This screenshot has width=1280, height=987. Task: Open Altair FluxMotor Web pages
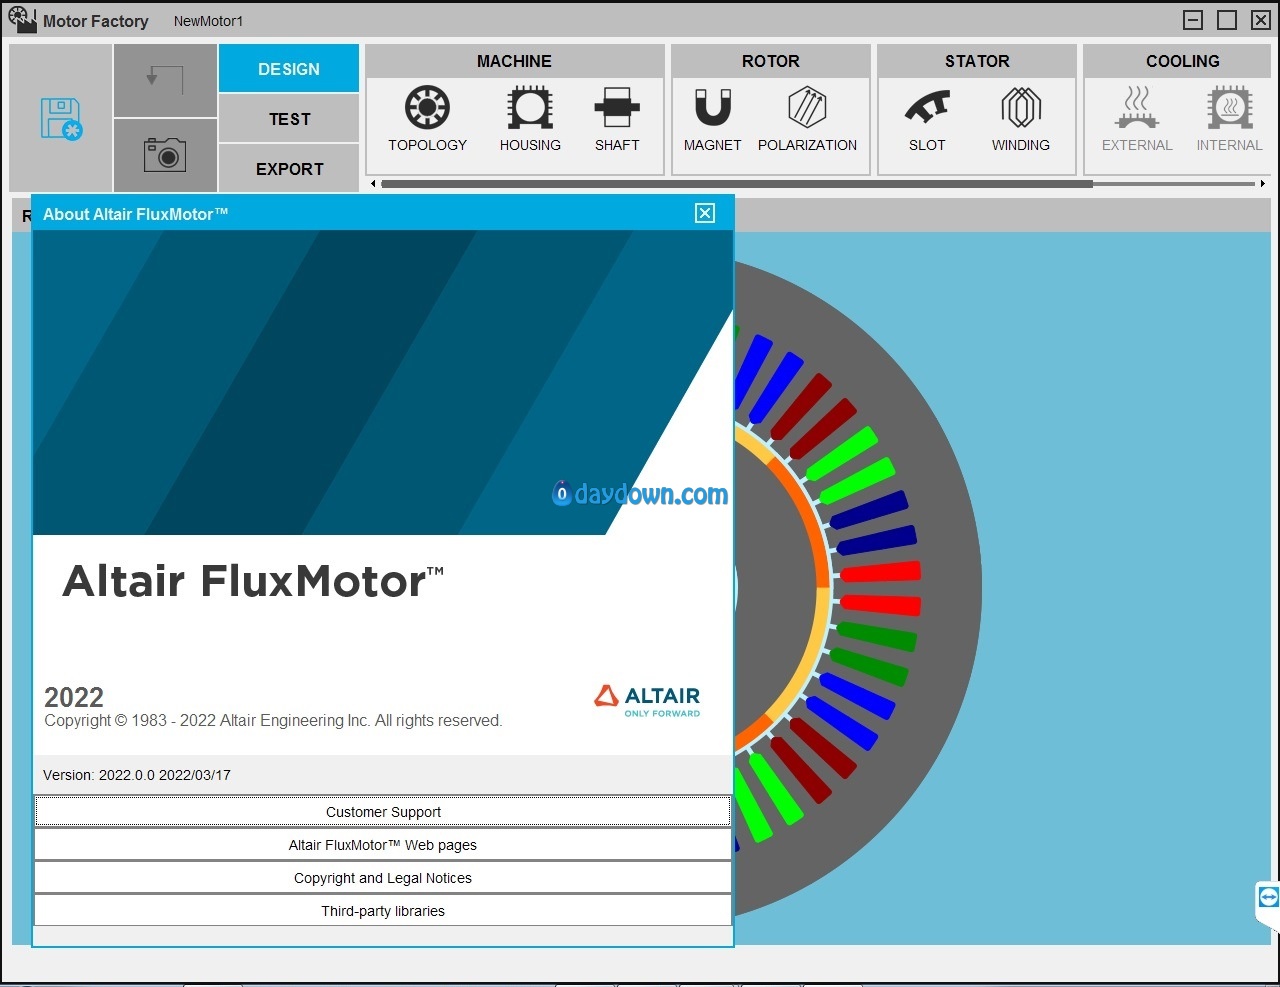pyautogui.click(x=383, y=845)
